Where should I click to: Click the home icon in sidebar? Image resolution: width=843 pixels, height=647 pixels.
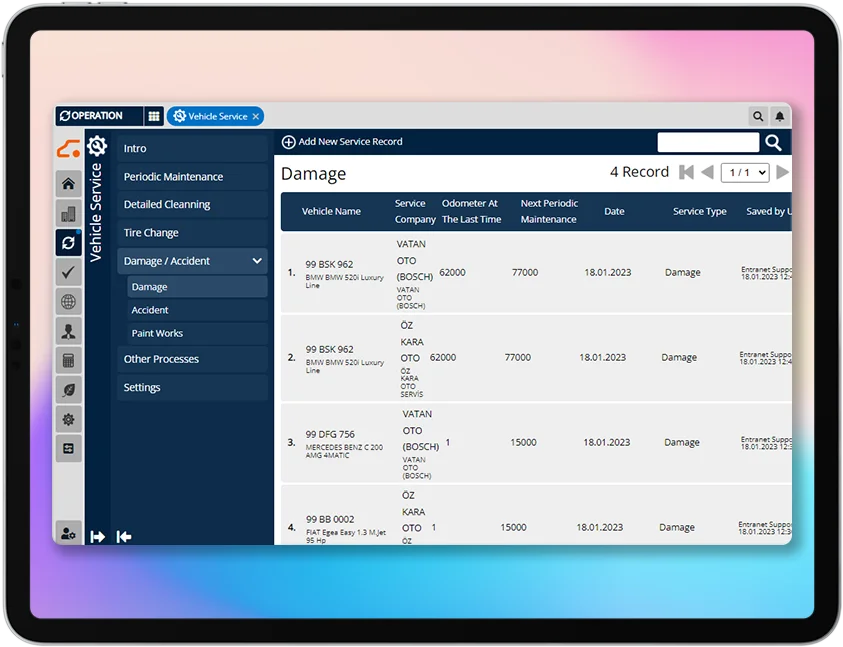coord(68,184)
